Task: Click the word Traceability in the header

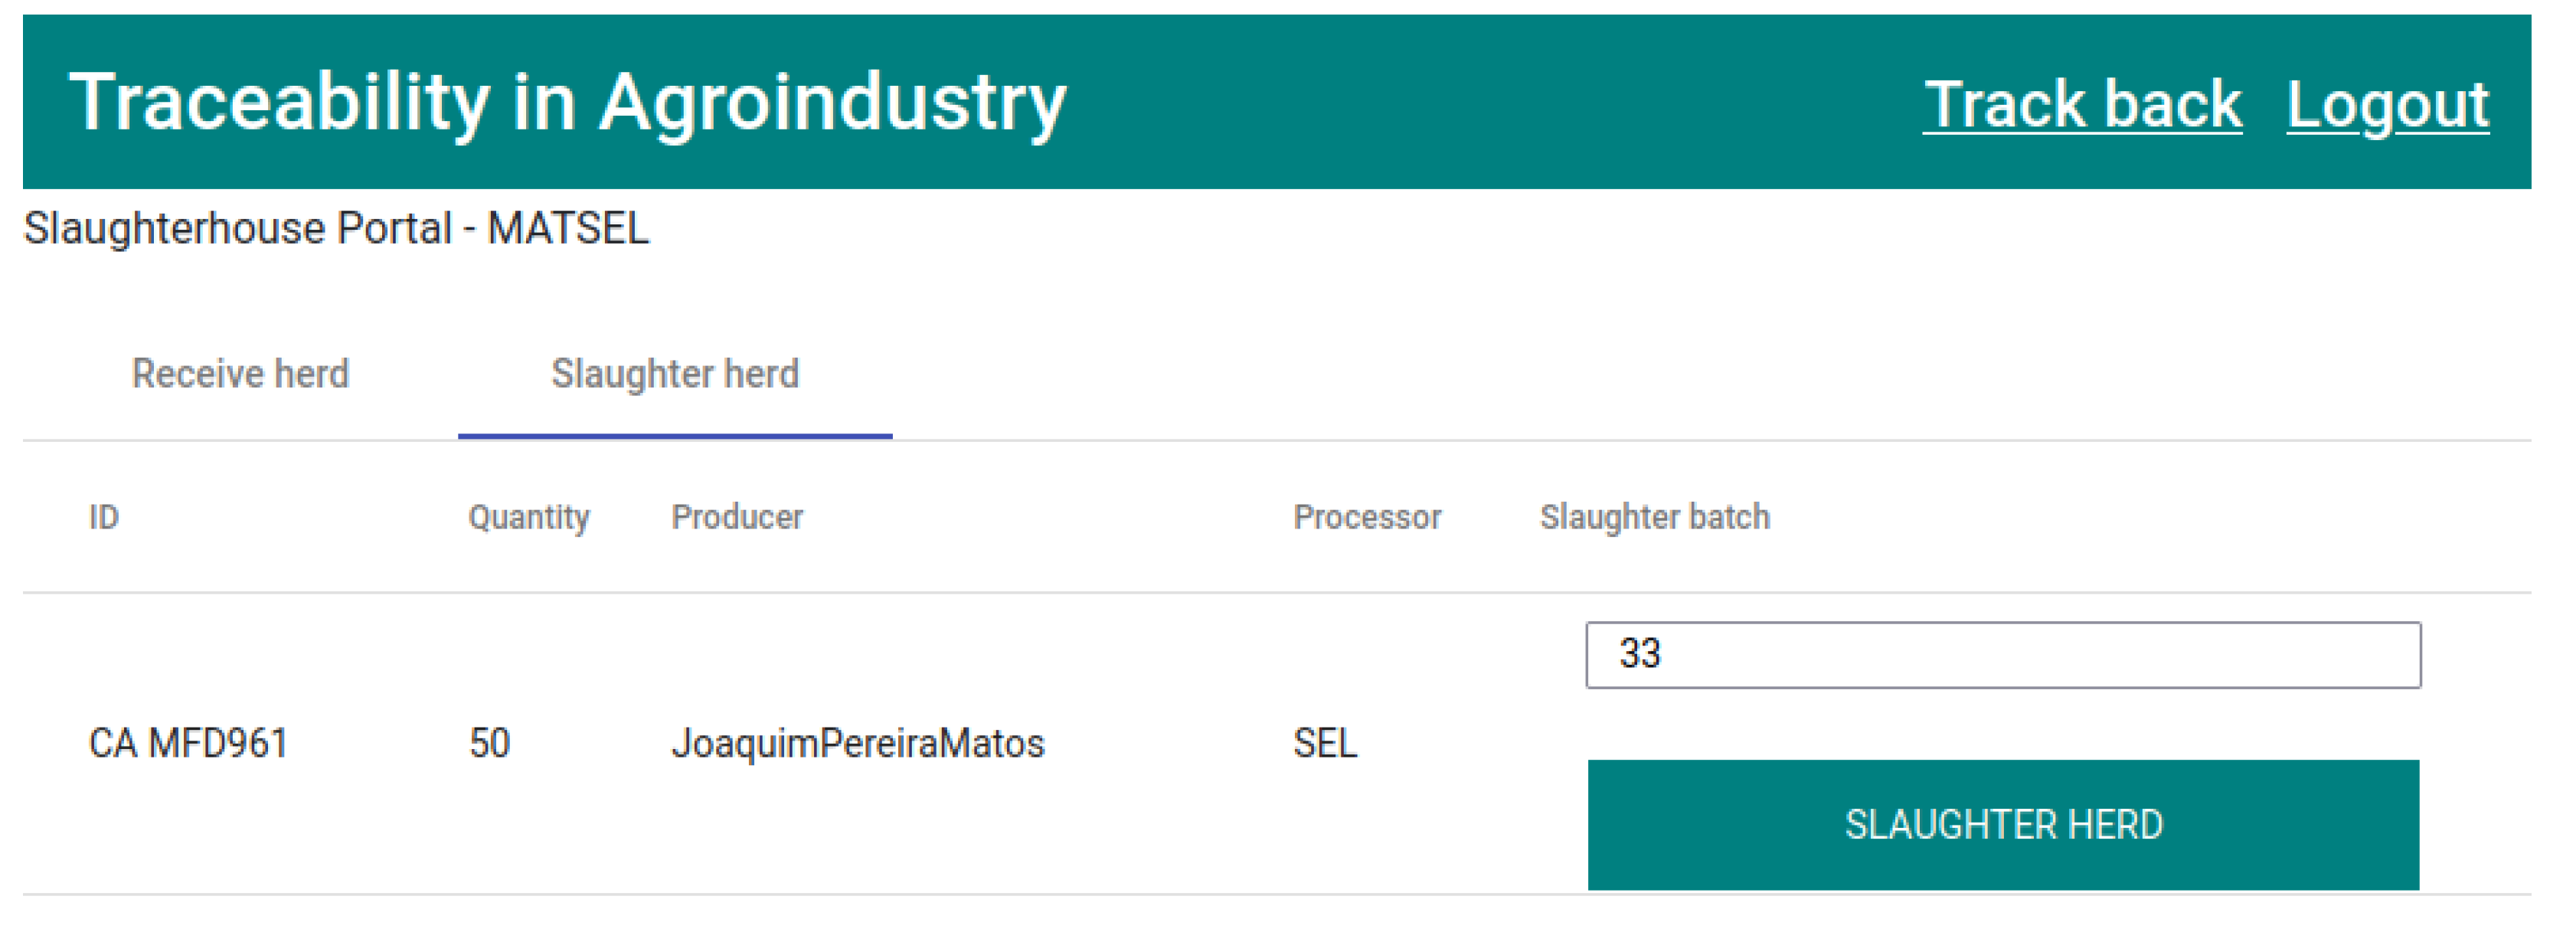Action: point(280,102)
